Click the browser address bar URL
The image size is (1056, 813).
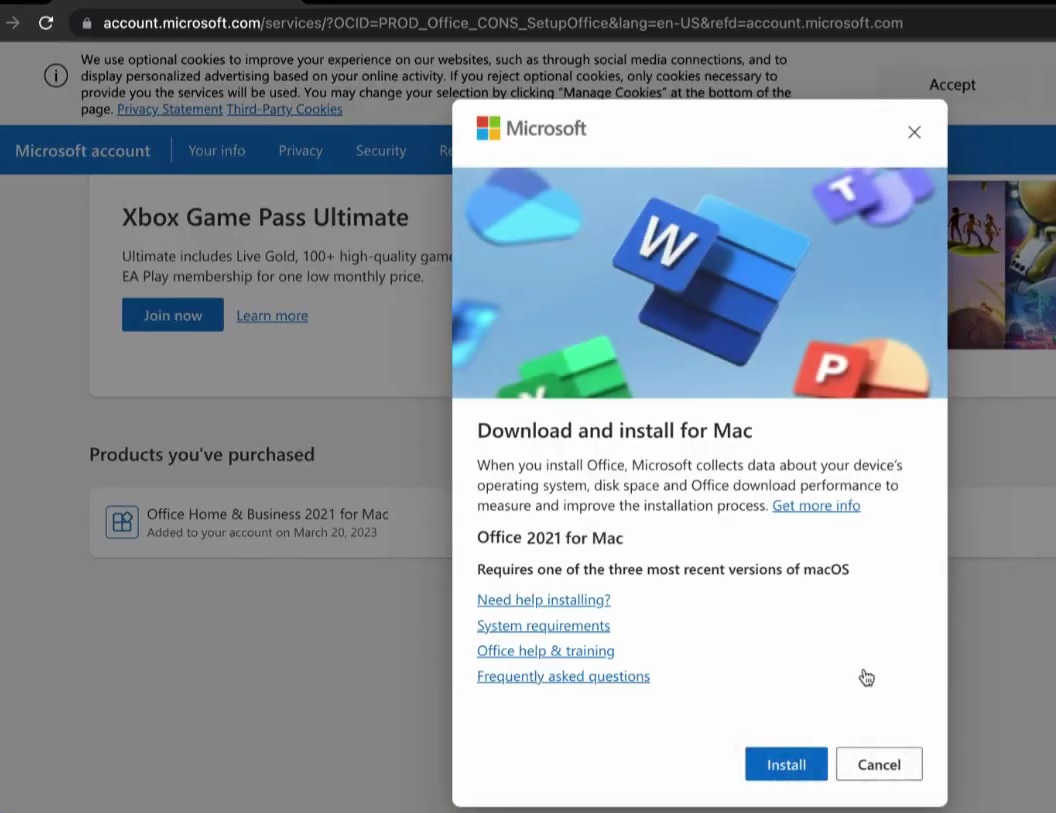click(502, 23)
